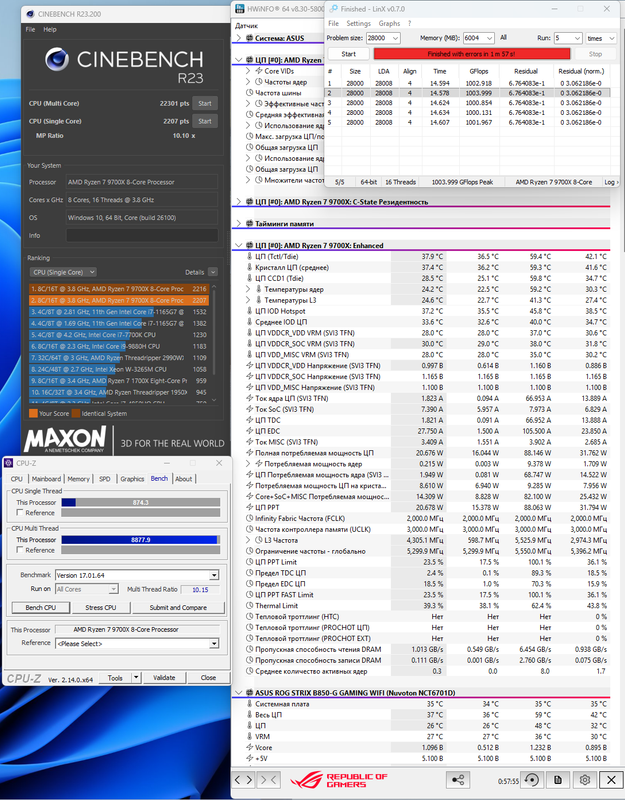Open Details dropdown arrow in Cinebench ranking
The width and height of the screenshot is (625, 800).
point(213,272)
